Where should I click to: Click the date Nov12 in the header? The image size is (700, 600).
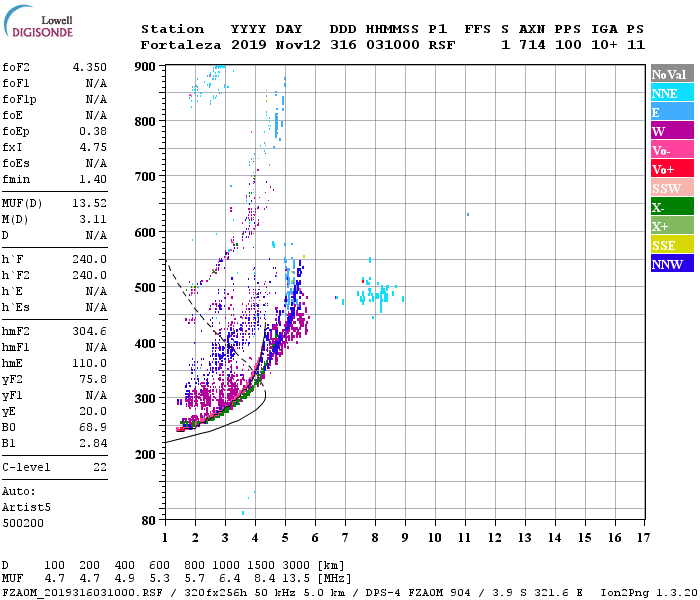click(x=298, y=45)
